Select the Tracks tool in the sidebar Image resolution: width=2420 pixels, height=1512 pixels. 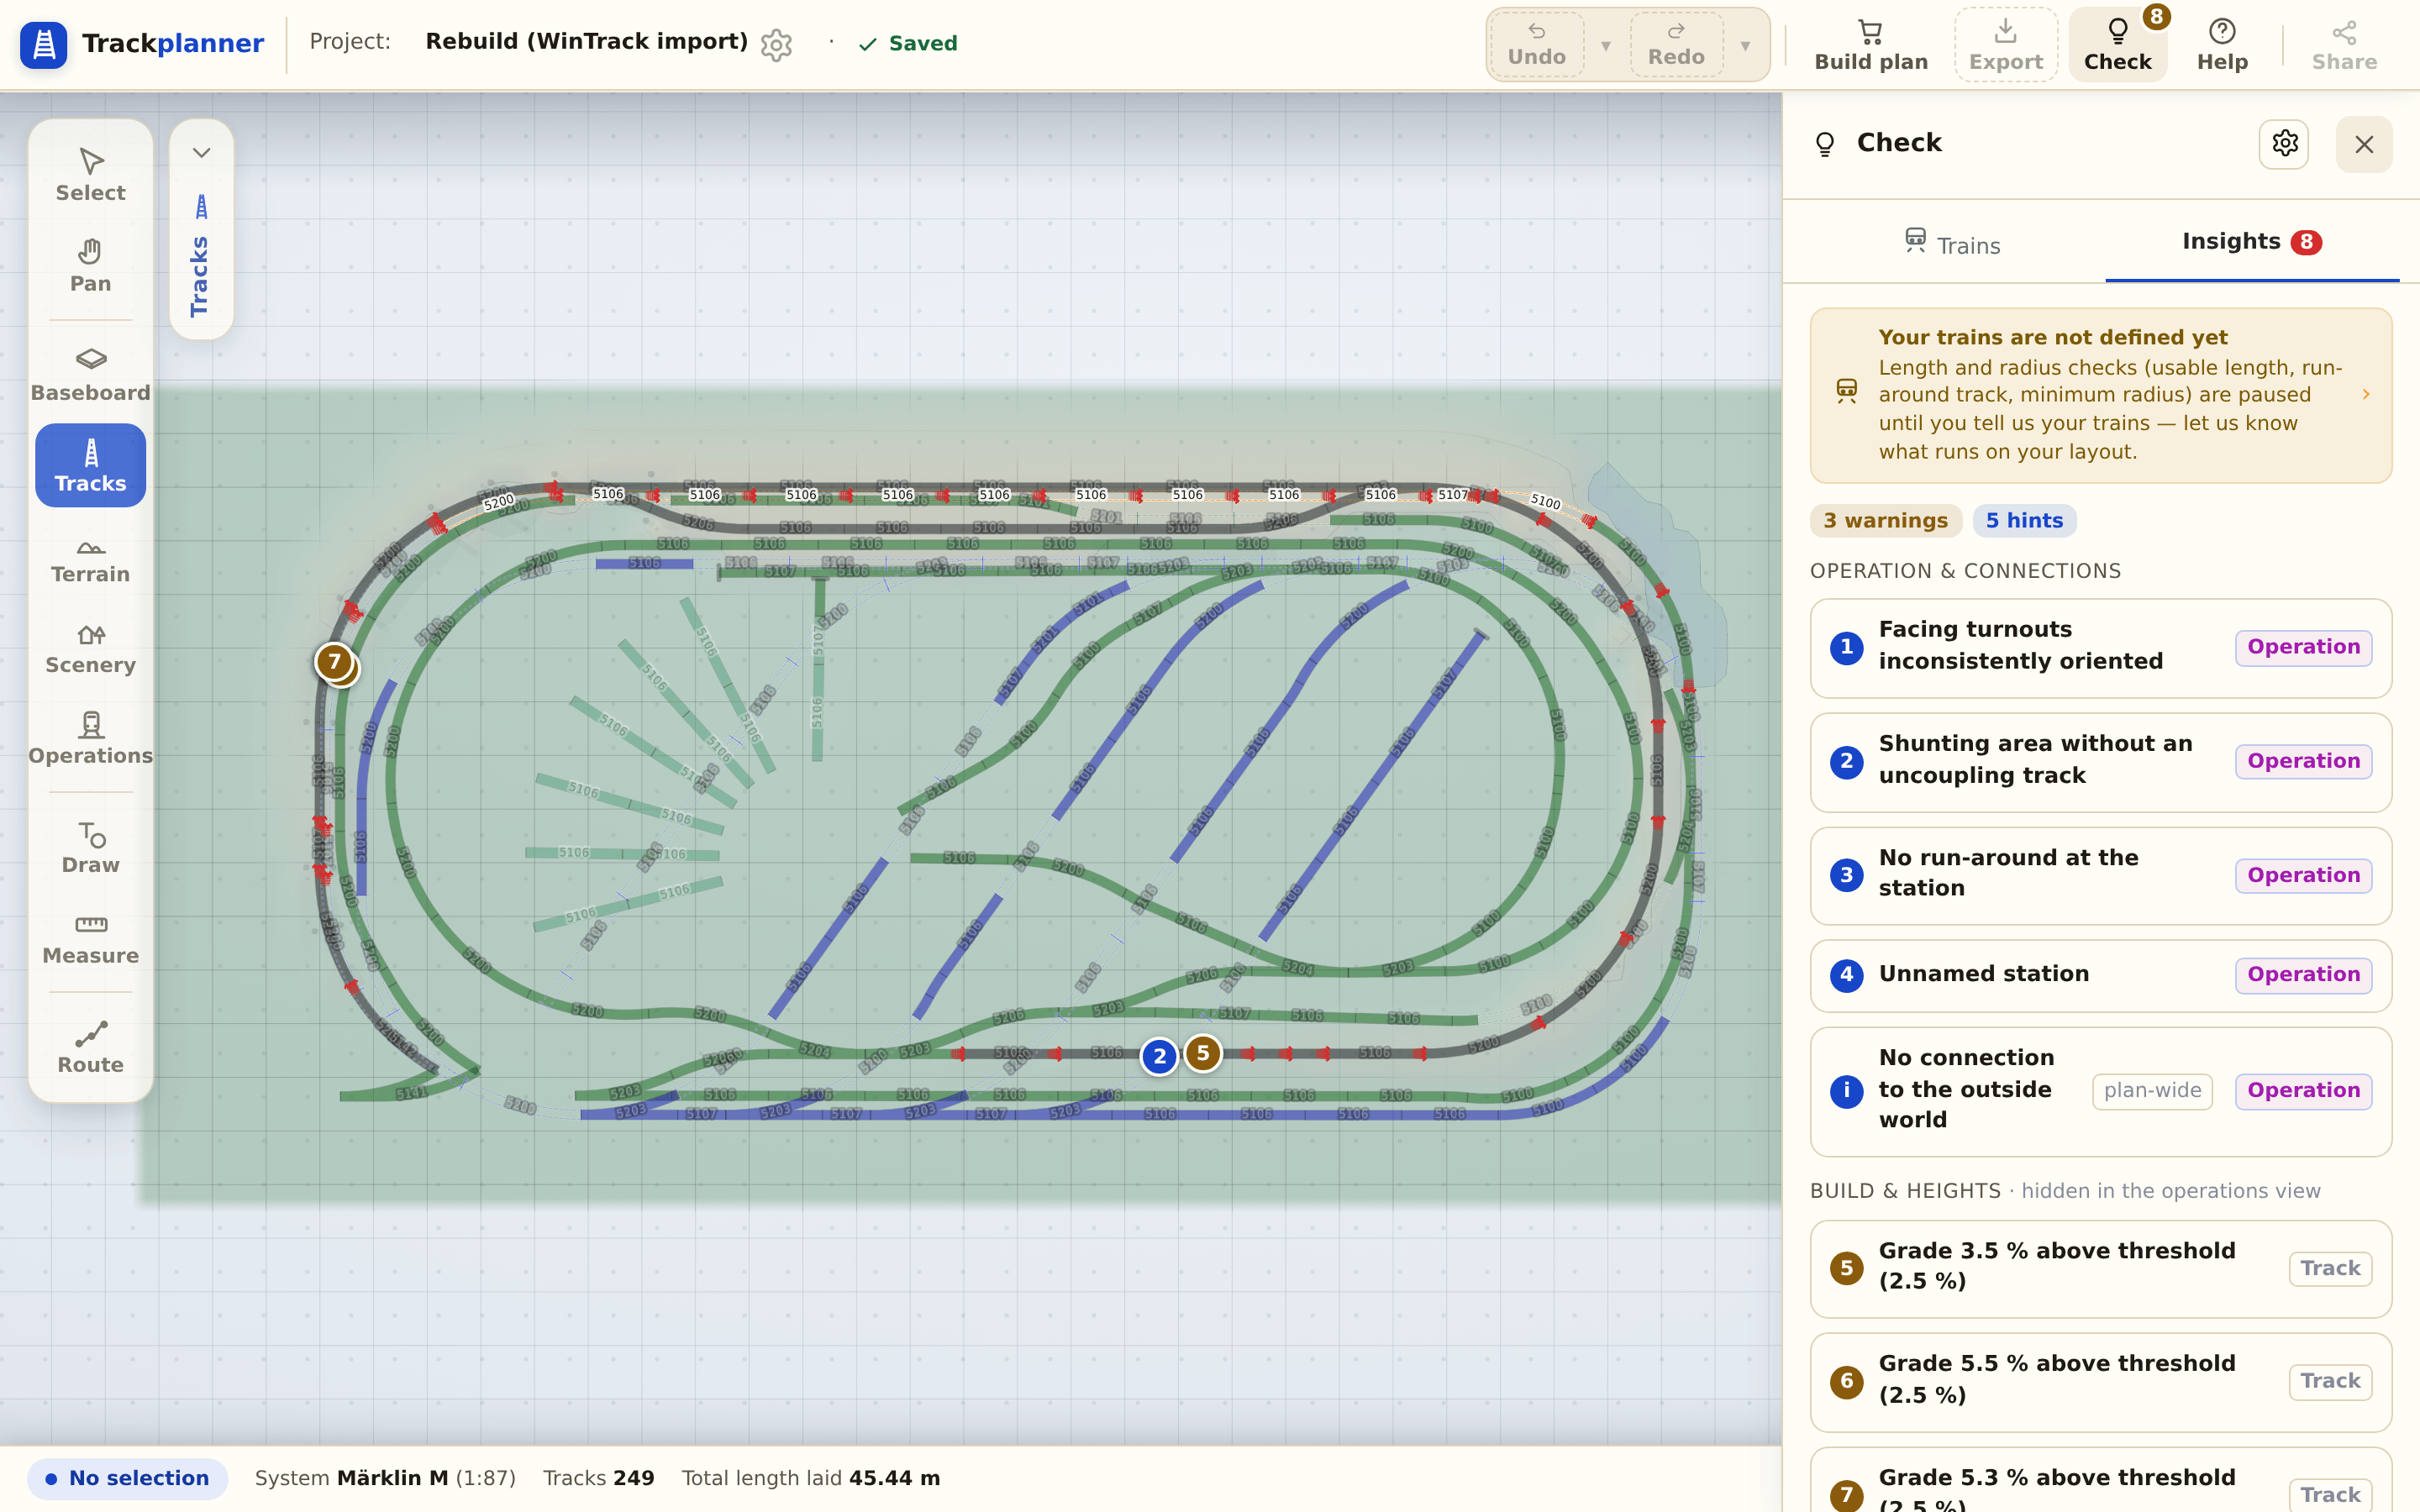90,465
